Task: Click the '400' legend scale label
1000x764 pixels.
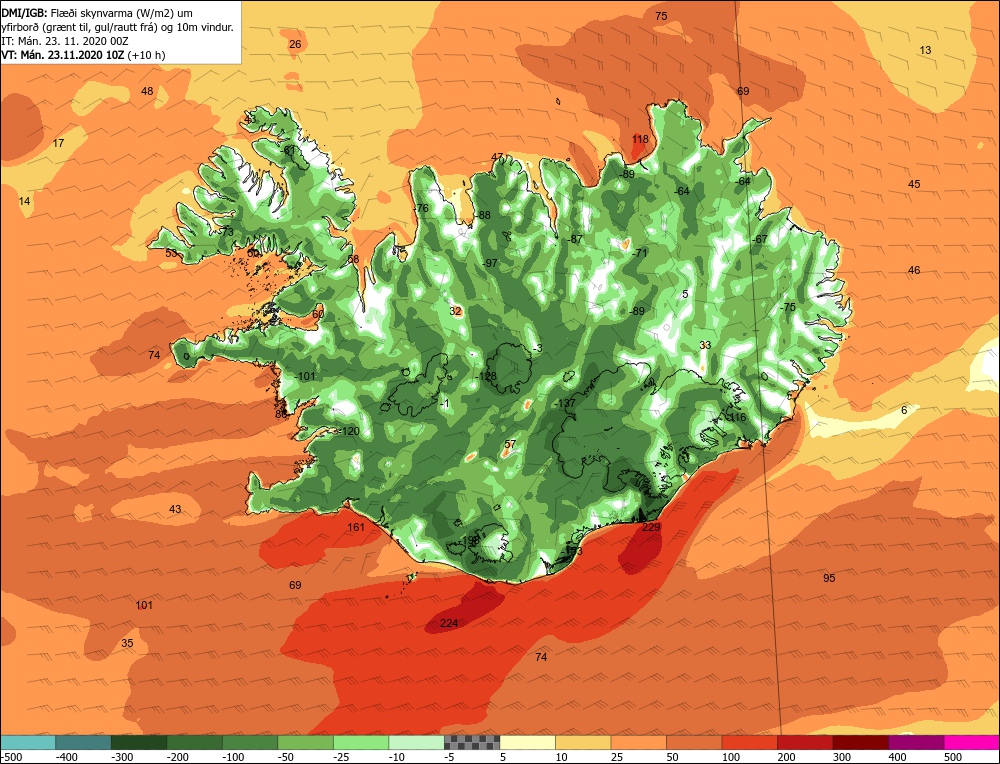Action: 897,757
